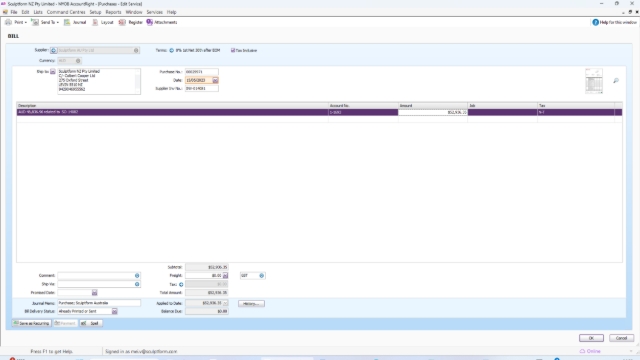
Task: Open the Attachments toolbar button
Action: (x=162, y=22)
